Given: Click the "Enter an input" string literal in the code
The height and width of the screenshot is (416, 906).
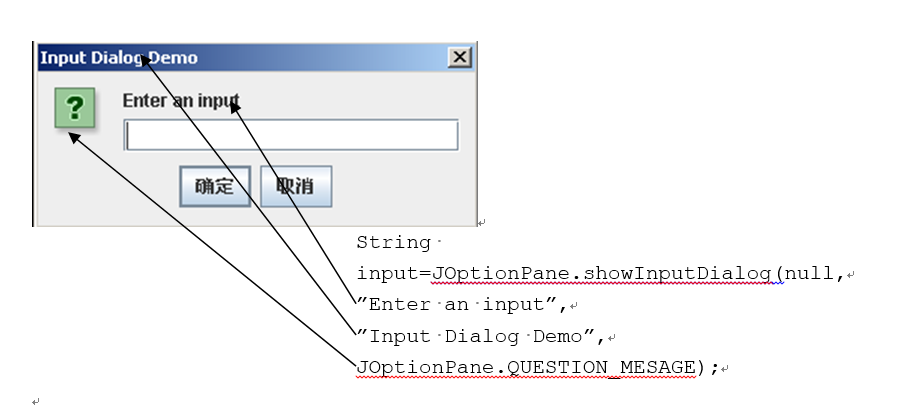Looking at the screenshot, I should point(458,304).
